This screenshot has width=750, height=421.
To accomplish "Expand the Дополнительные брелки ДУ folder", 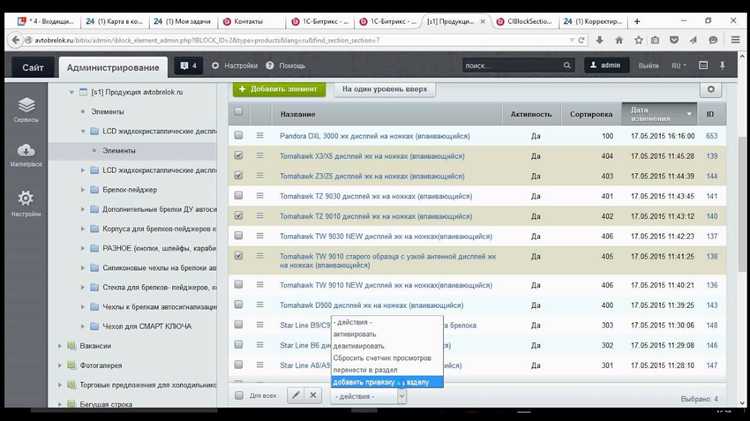I will point(83,209).
